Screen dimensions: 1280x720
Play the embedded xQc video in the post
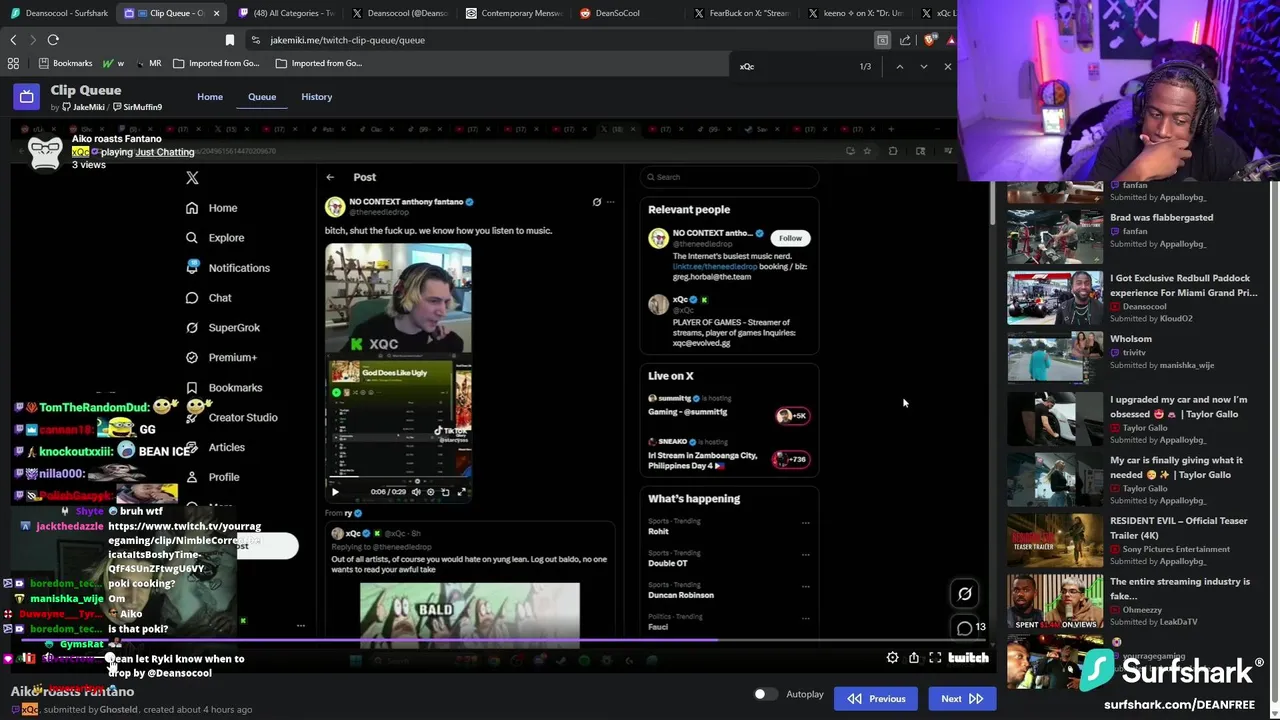[335, 491]
